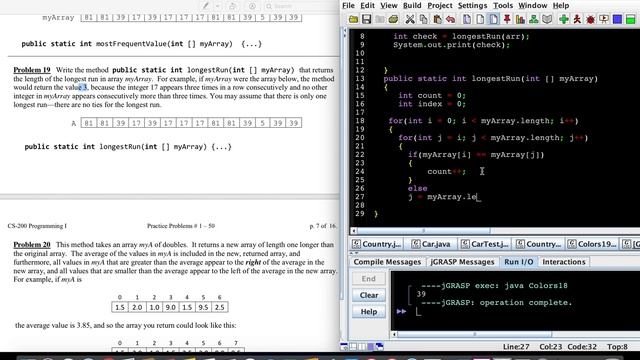Viewport: 640px width, 360px height.
Task: Open the Edit menu
Action: tap(367, 5)
